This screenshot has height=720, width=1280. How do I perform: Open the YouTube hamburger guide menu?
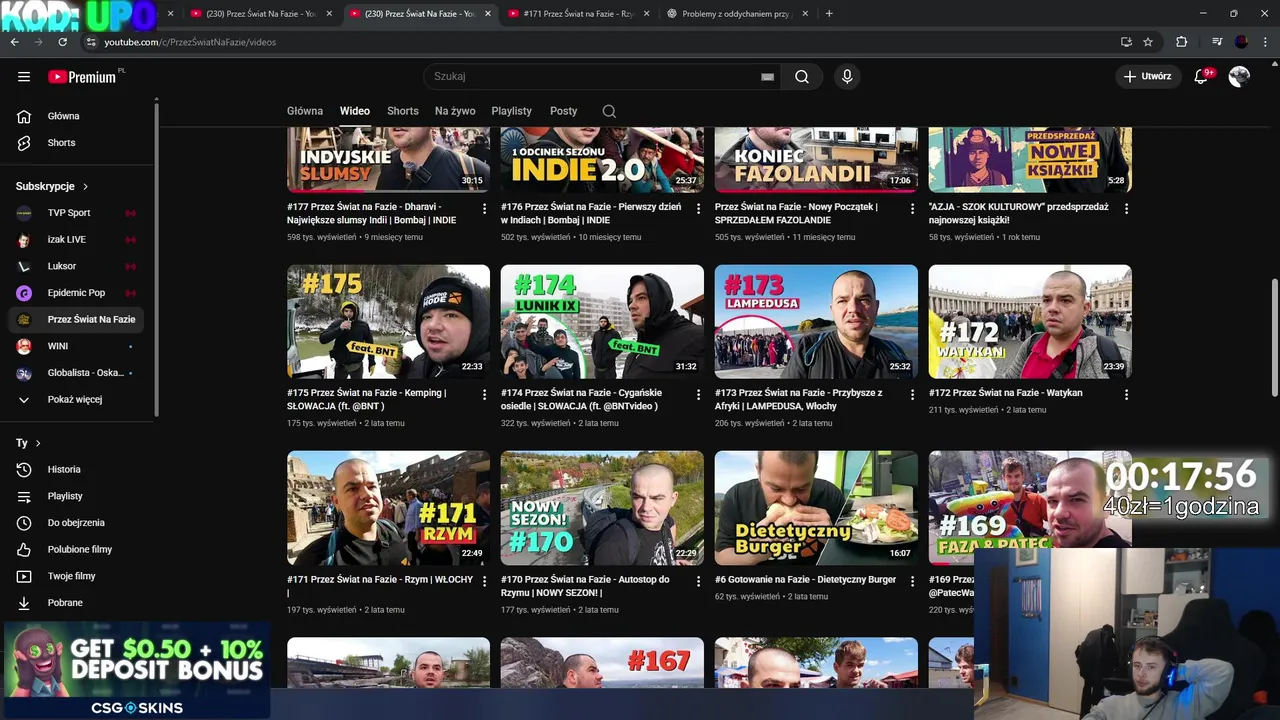click(24, 76)
